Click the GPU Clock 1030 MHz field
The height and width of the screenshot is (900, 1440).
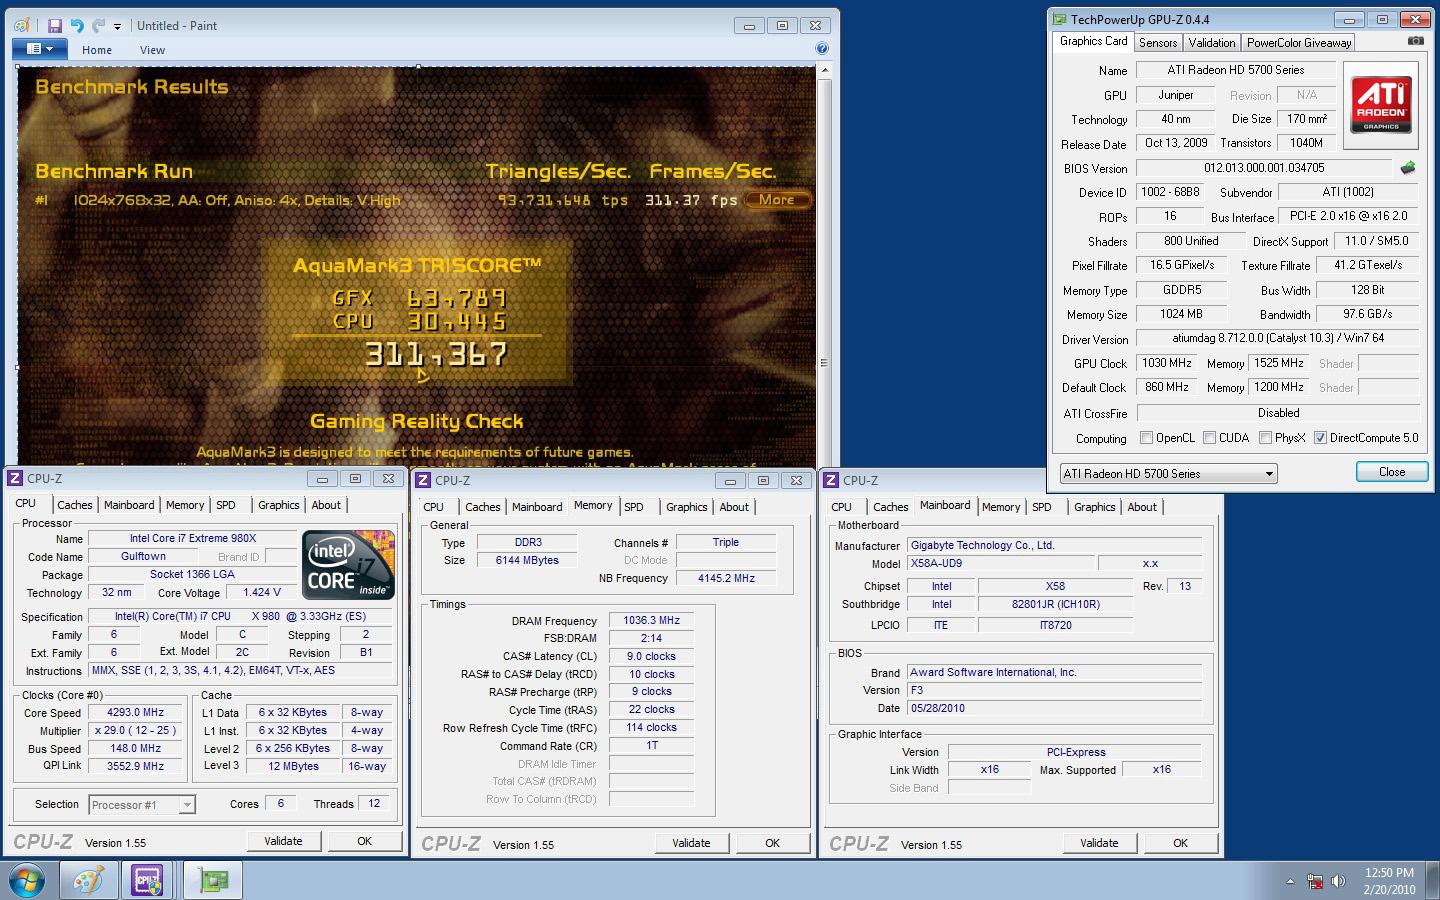(1166, 363)
